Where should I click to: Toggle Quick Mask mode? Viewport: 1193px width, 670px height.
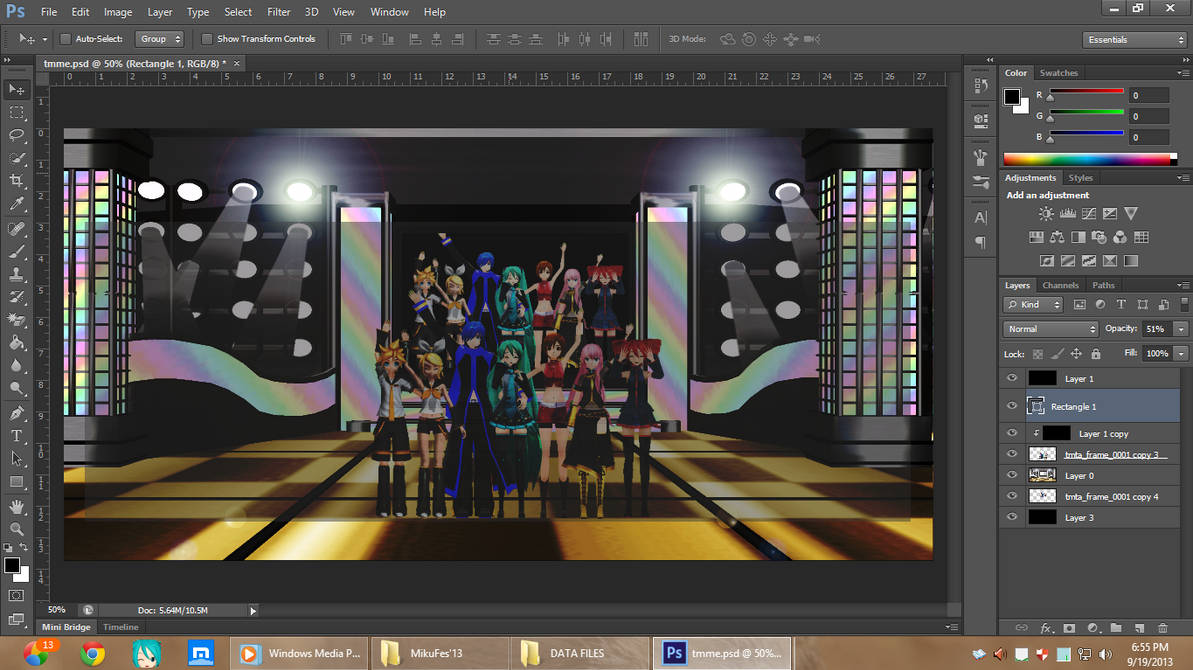point(16,595)
